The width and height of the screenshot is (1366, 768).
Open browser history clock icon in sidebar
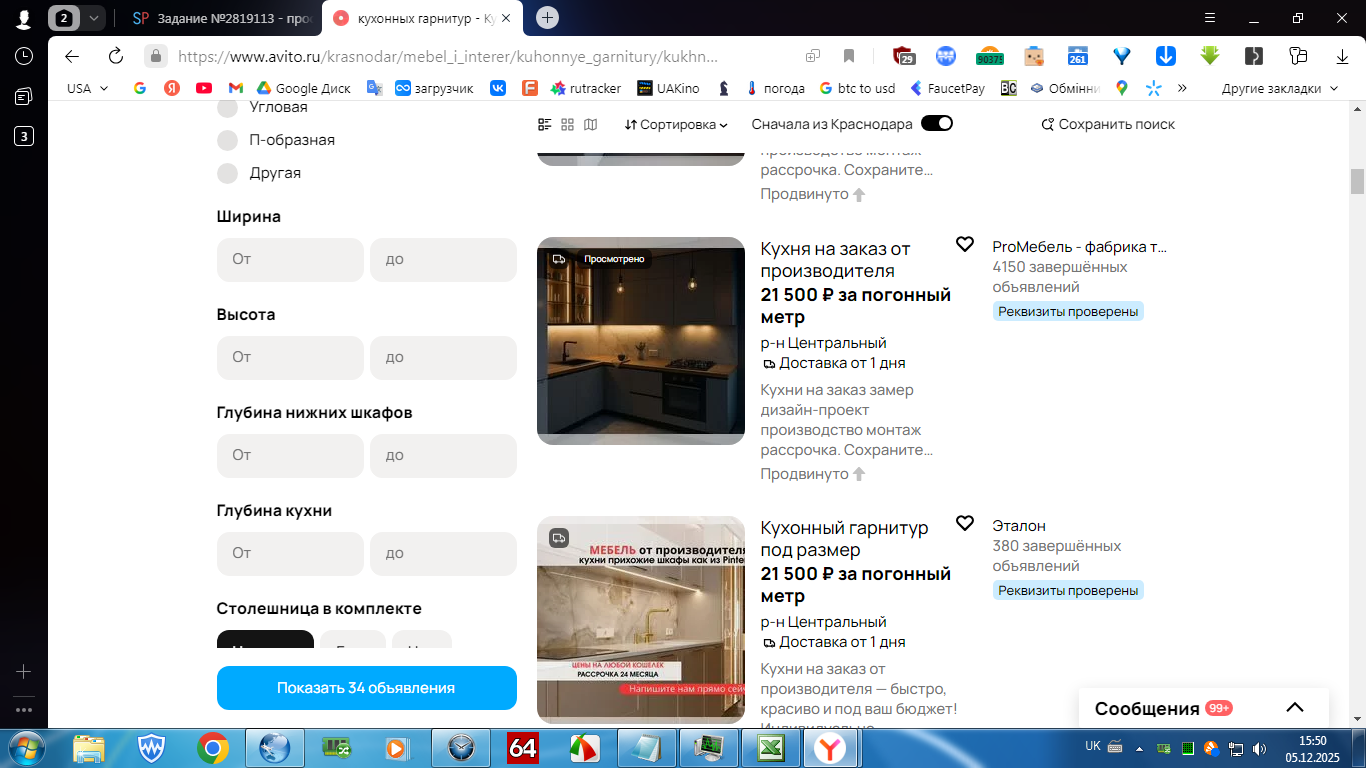[x=24, y=56]
